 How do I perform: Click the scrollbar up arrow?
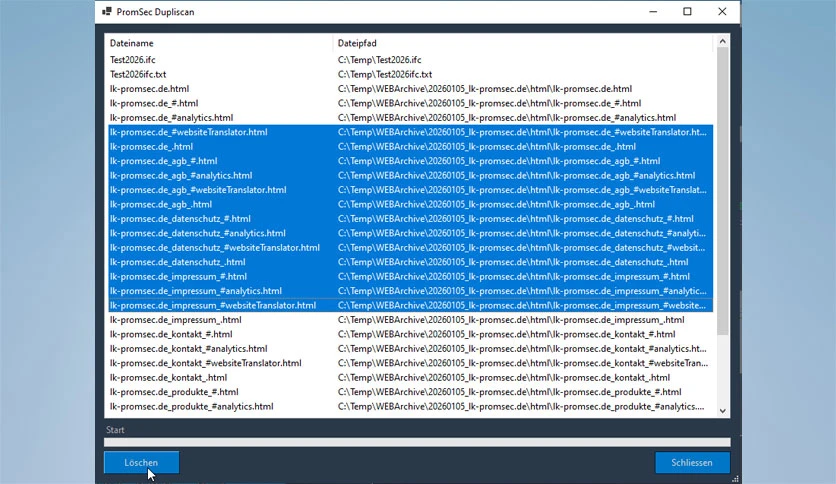722,41
